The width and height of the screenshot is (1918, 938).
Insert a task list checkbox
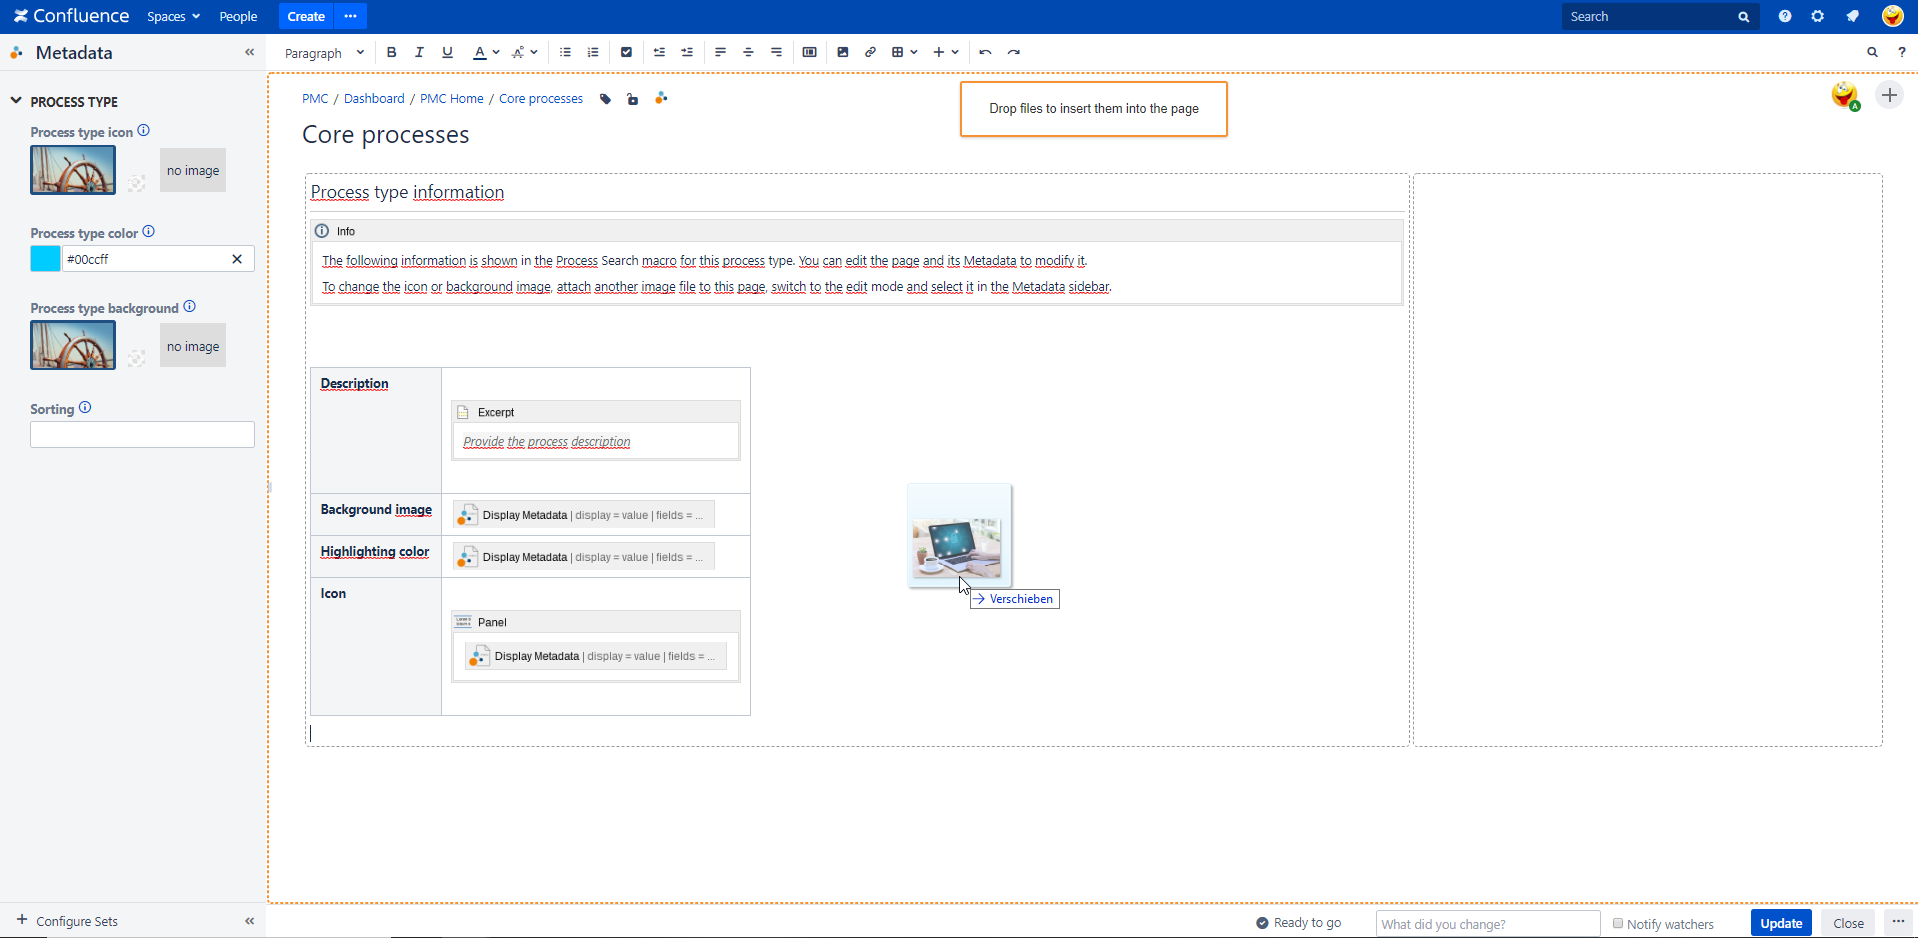(626, 52)
